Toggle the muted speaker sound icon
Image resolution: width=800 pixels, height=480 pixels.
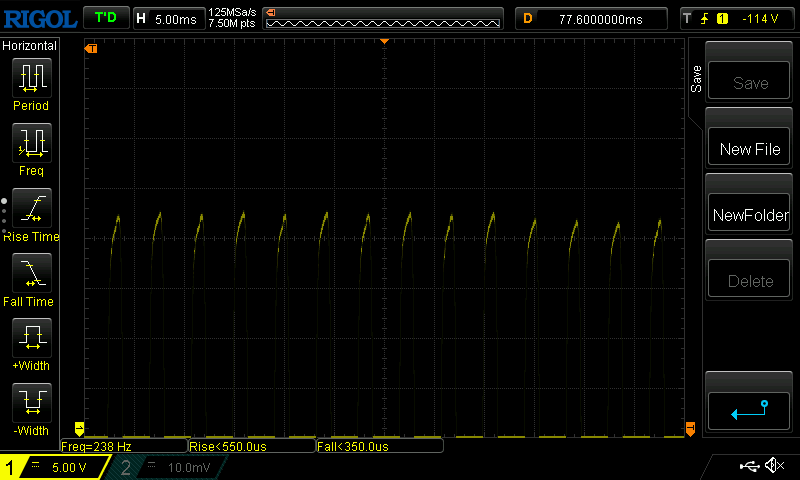point(774,465)
